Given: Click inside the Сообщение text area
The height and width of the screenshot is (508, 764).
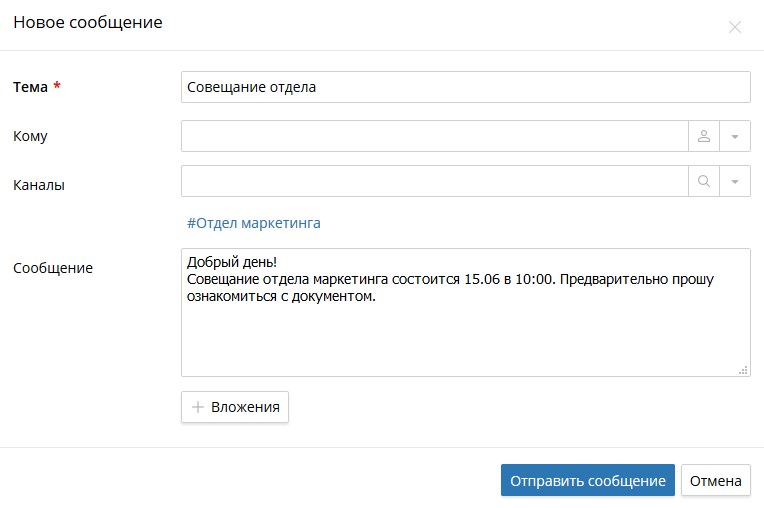Looking at the screenshot, I should (x=465, y=312).
